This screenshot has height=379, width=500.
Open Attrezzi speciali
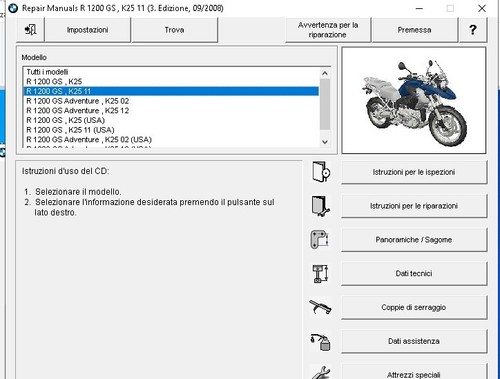[x=414, y=372]
